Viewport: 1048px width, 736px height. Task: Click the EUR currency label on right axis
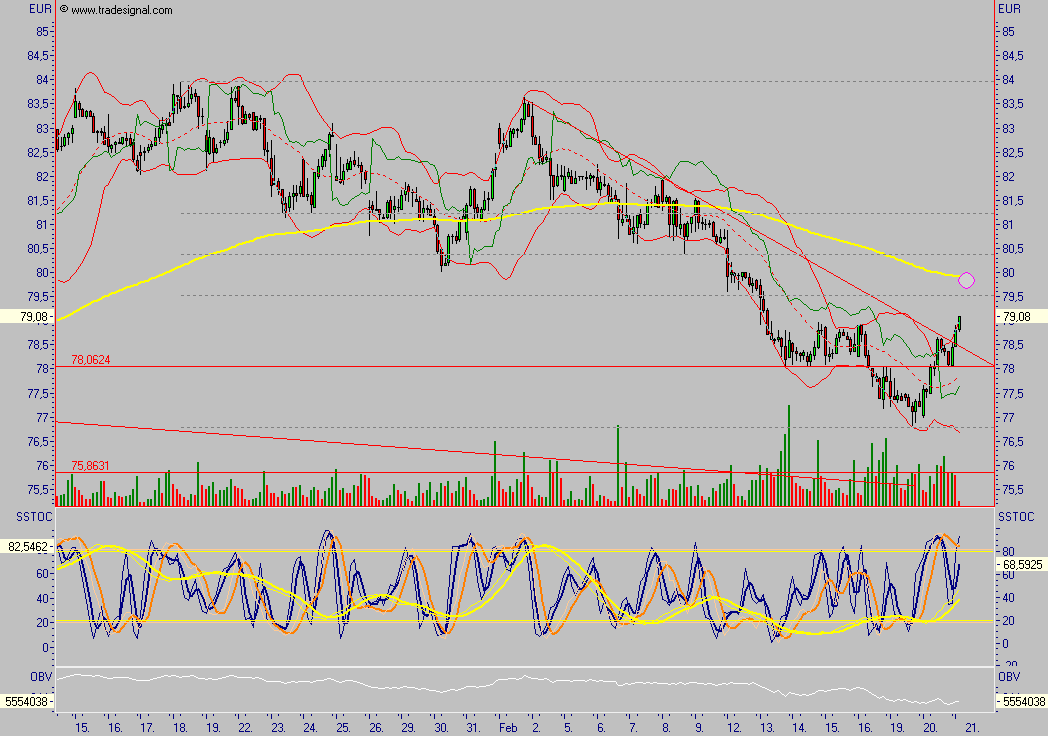point(1009,9)
